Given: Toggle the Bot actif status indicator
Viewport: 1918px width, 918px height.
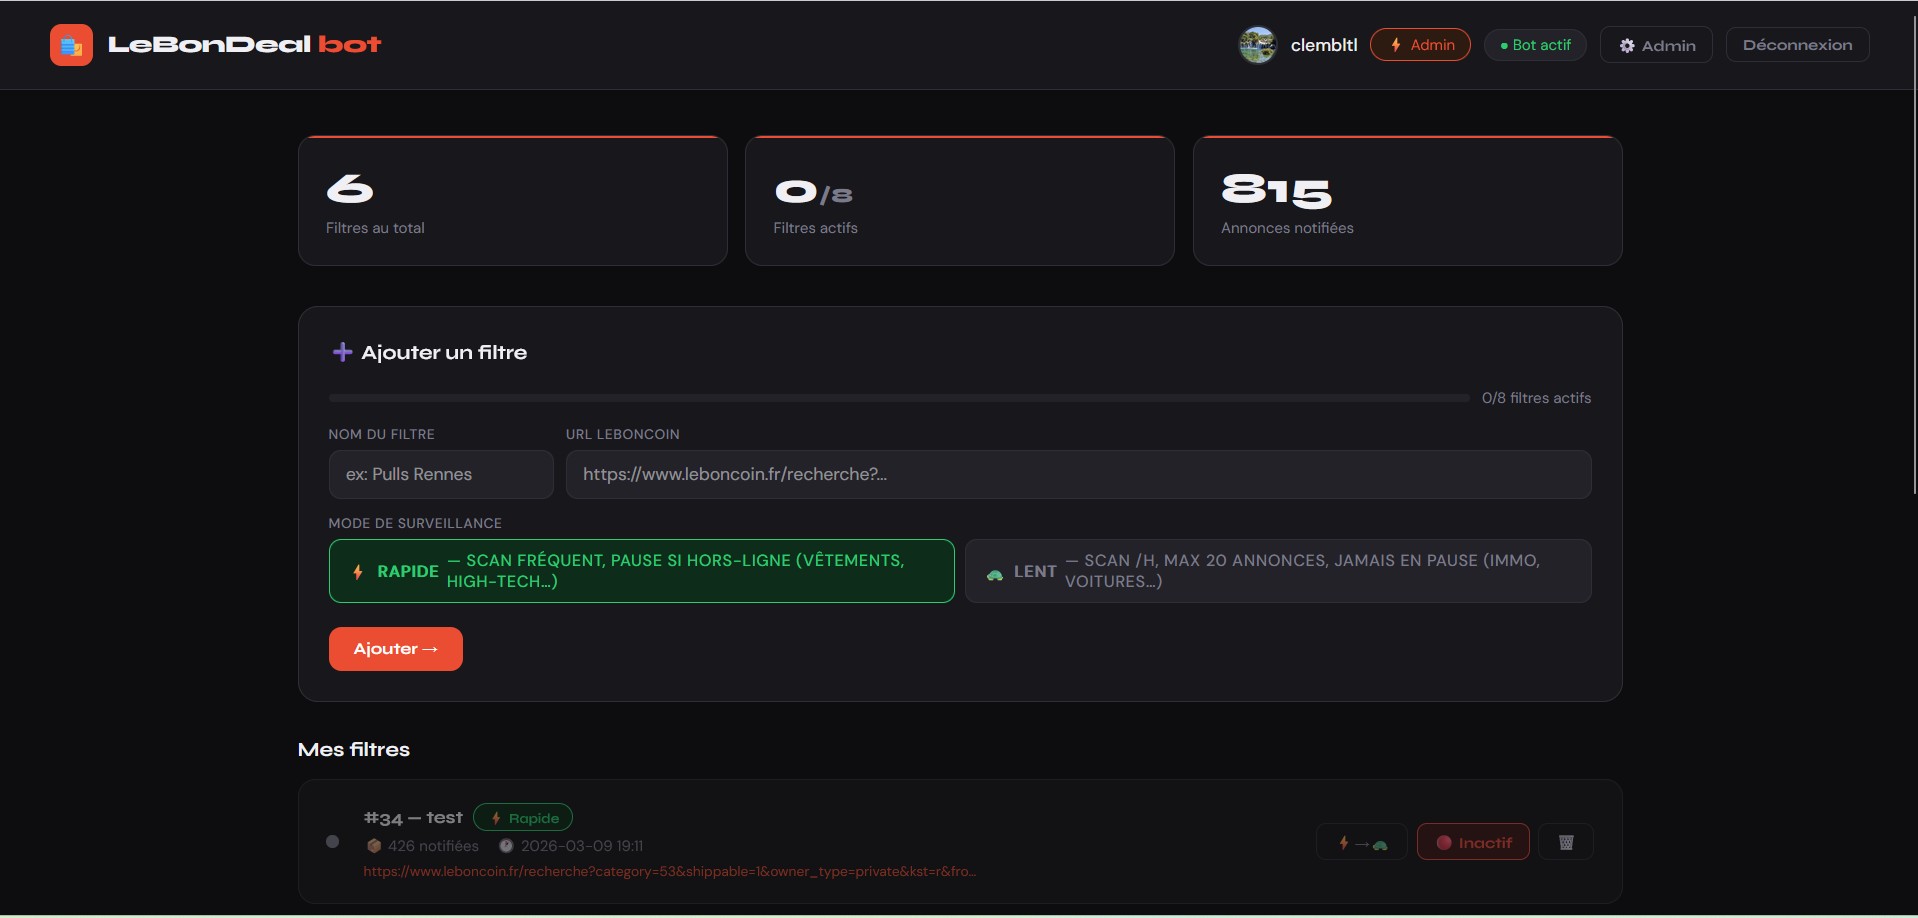Looking at the screenshot, I should 1535,44.
